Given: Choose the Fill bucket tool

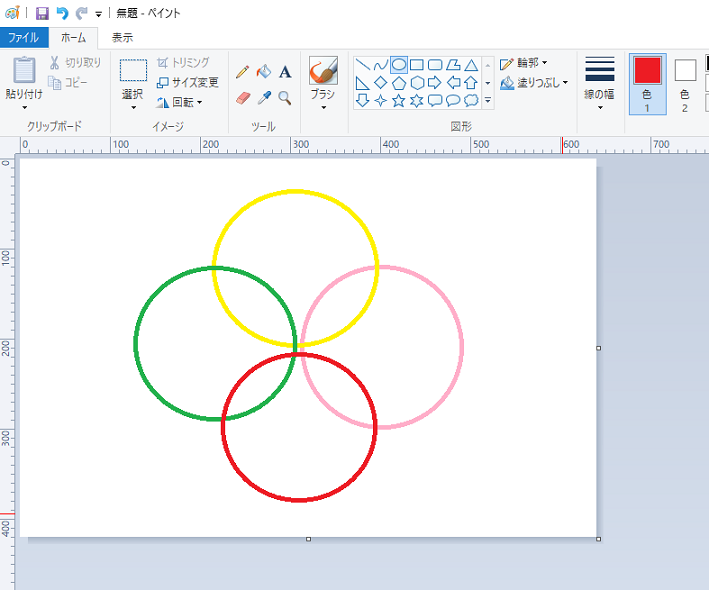Looking at the screenshot, I should 264,72.
